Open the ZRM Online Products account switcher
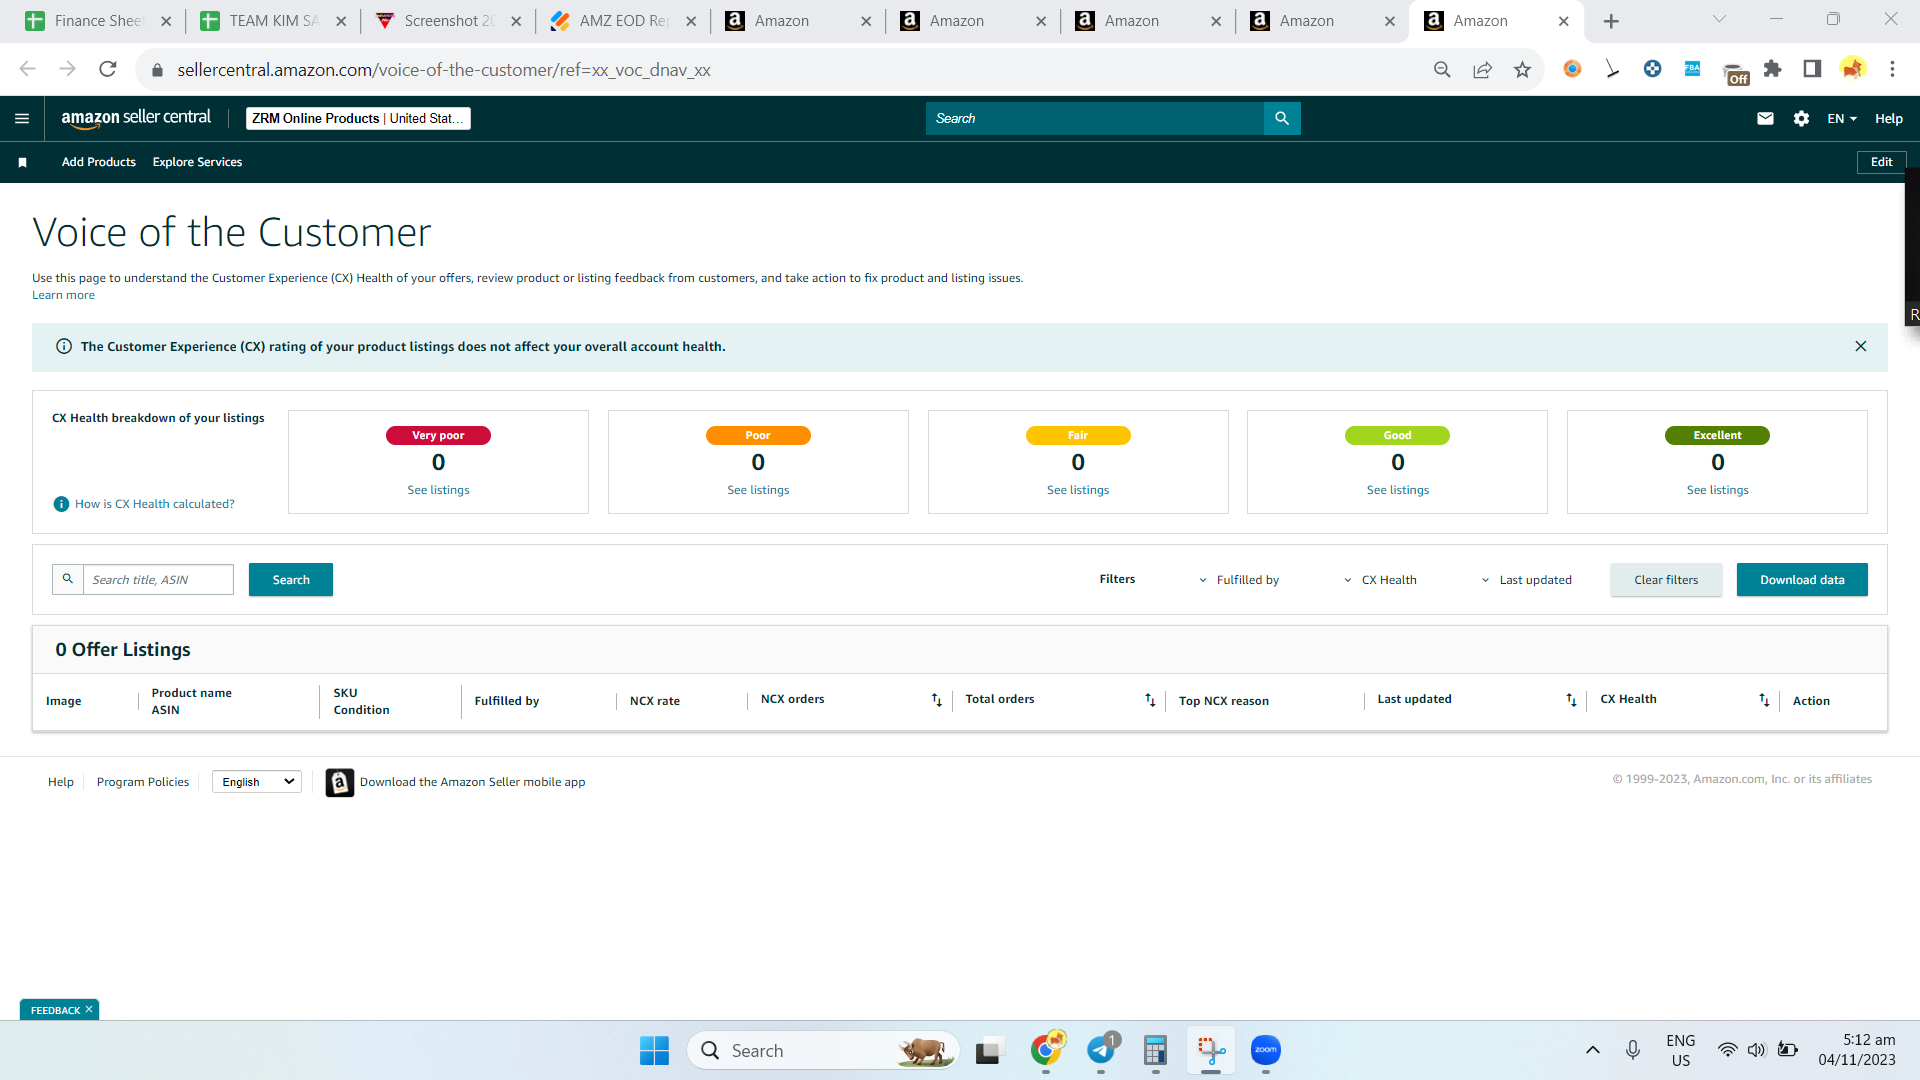Image resolution: width=1920 pixels, height=1080 pixels. pyautogui.click(x=358, y=118)
